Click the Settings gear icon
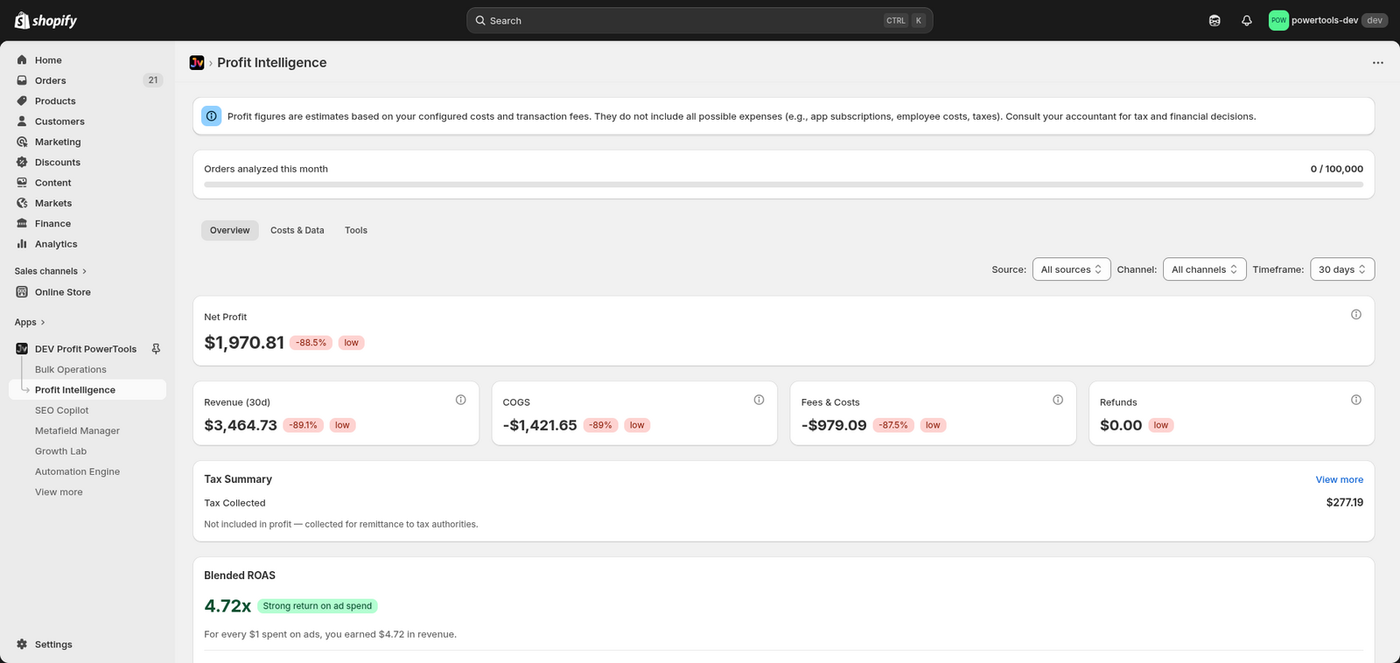1400x663 pixels. point(22,645)
